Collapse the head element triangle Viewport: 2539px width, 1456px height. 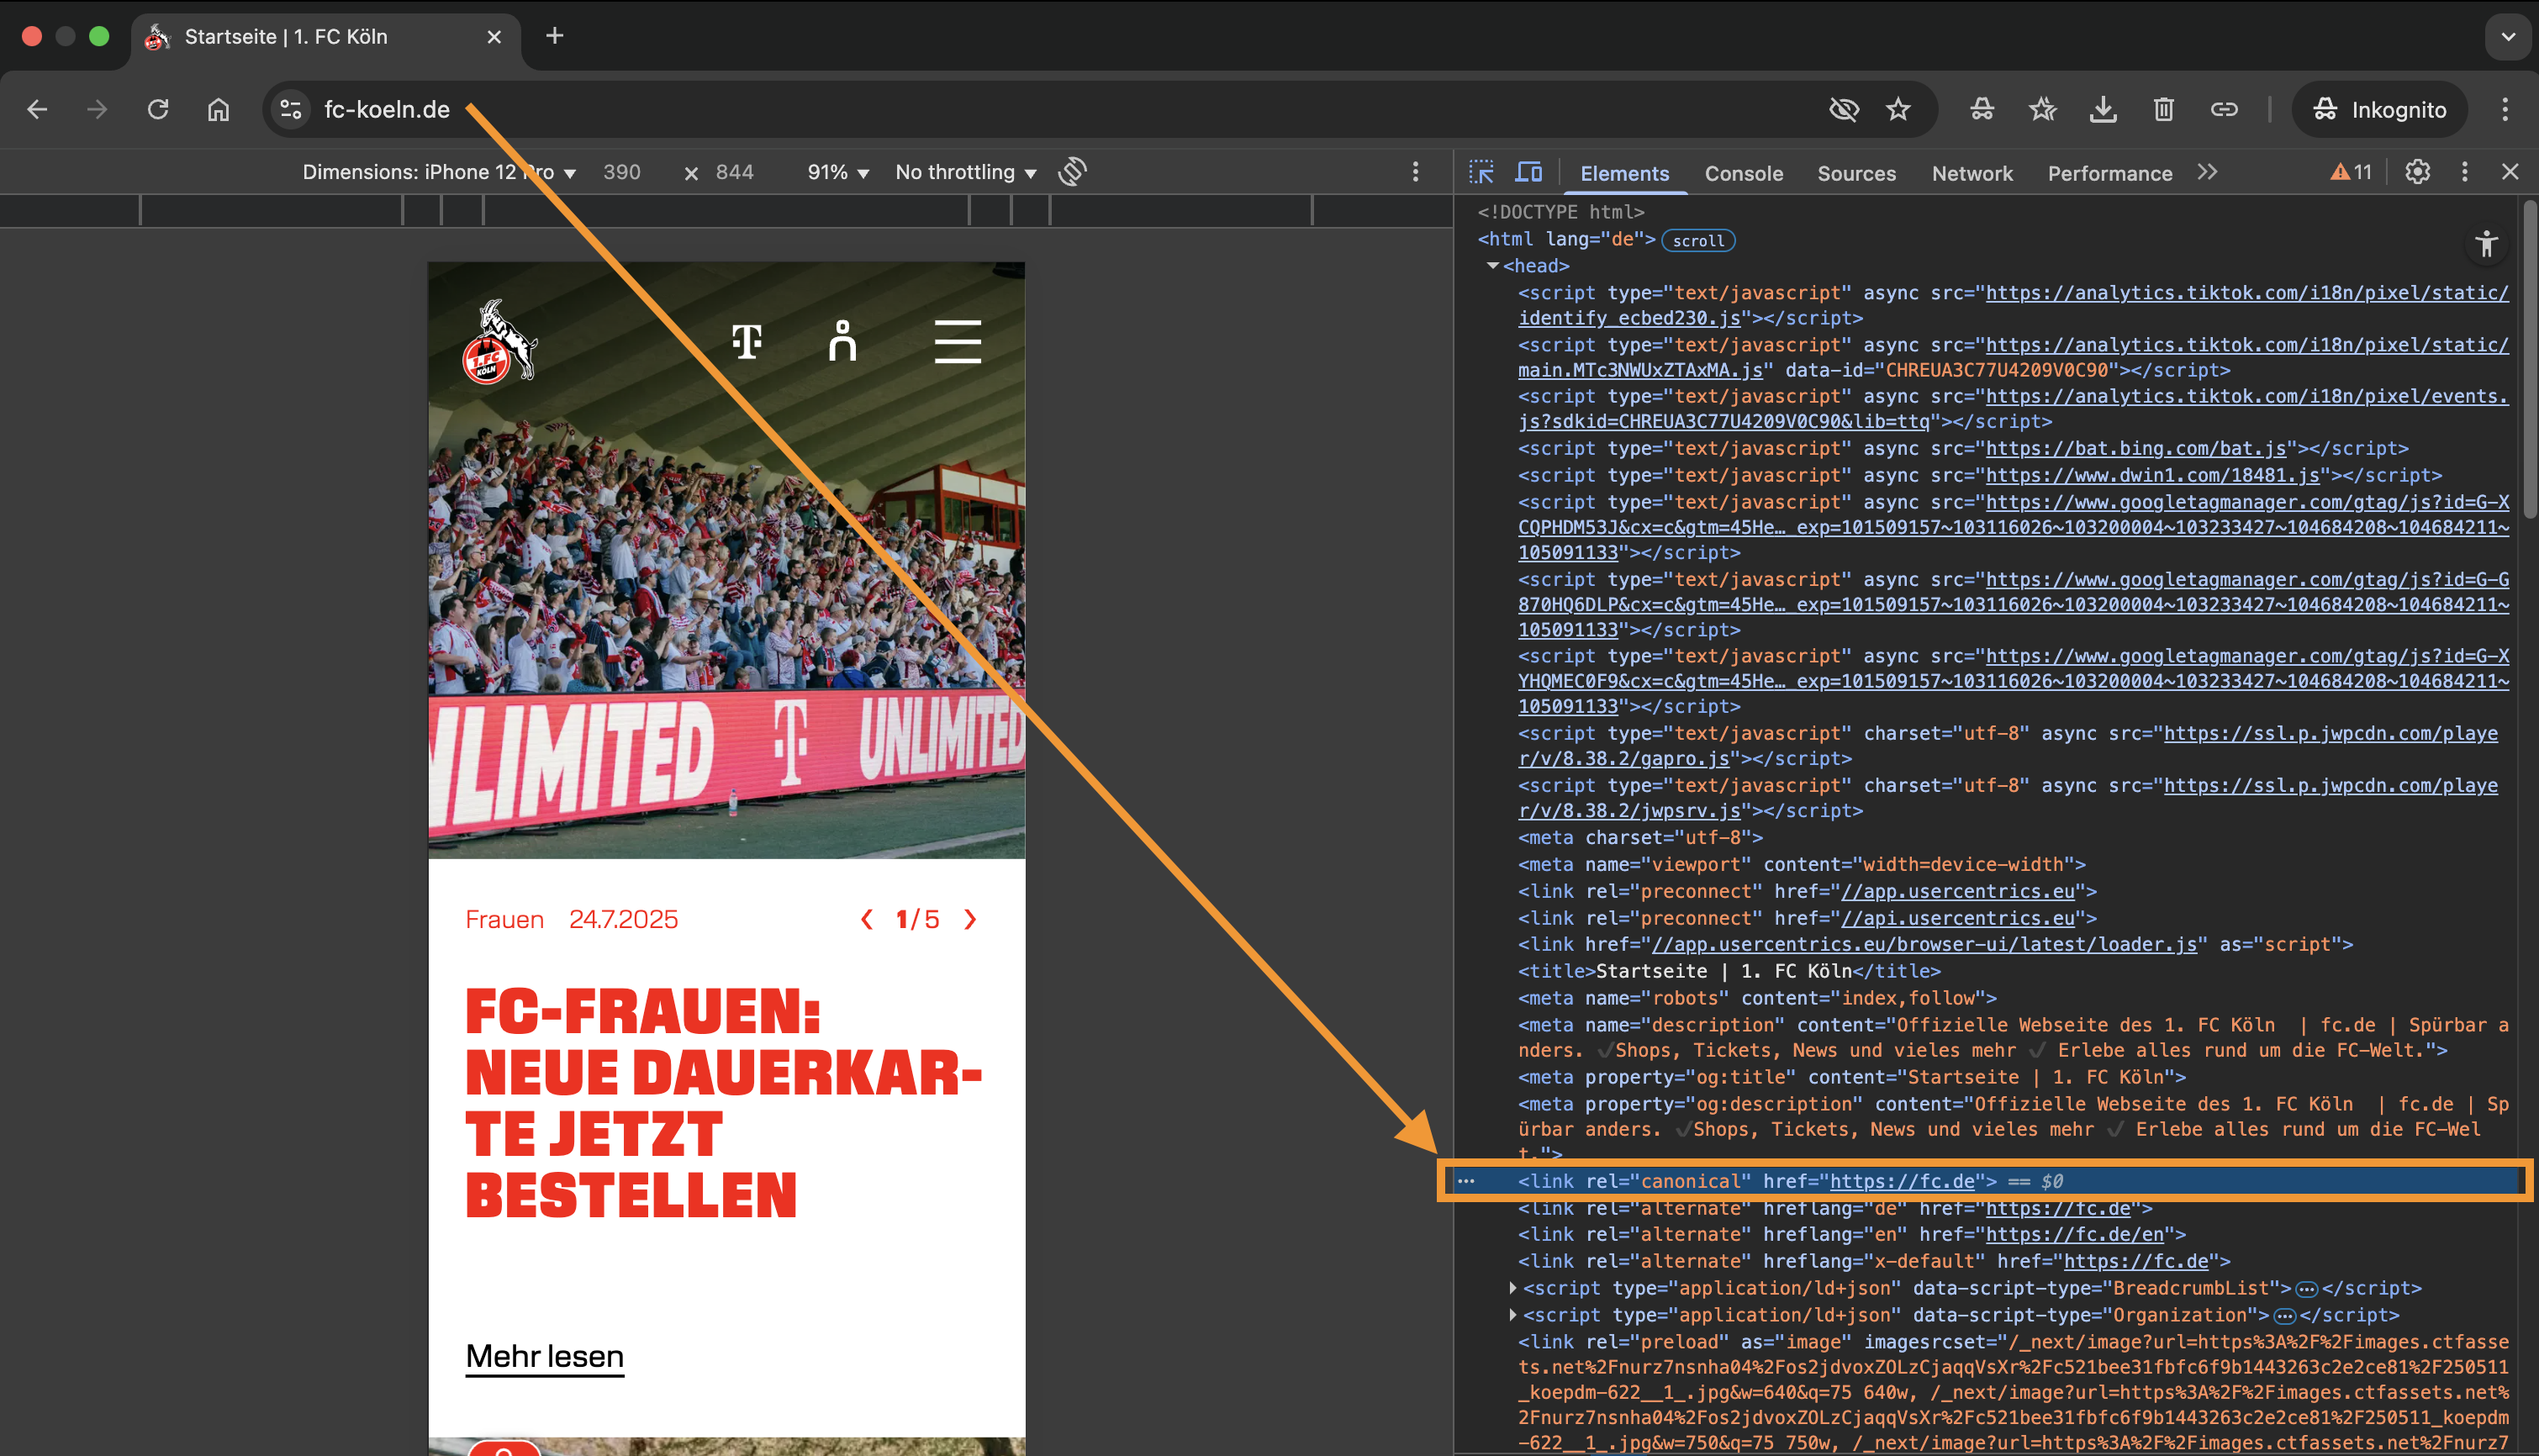[x=1492, y=266]
